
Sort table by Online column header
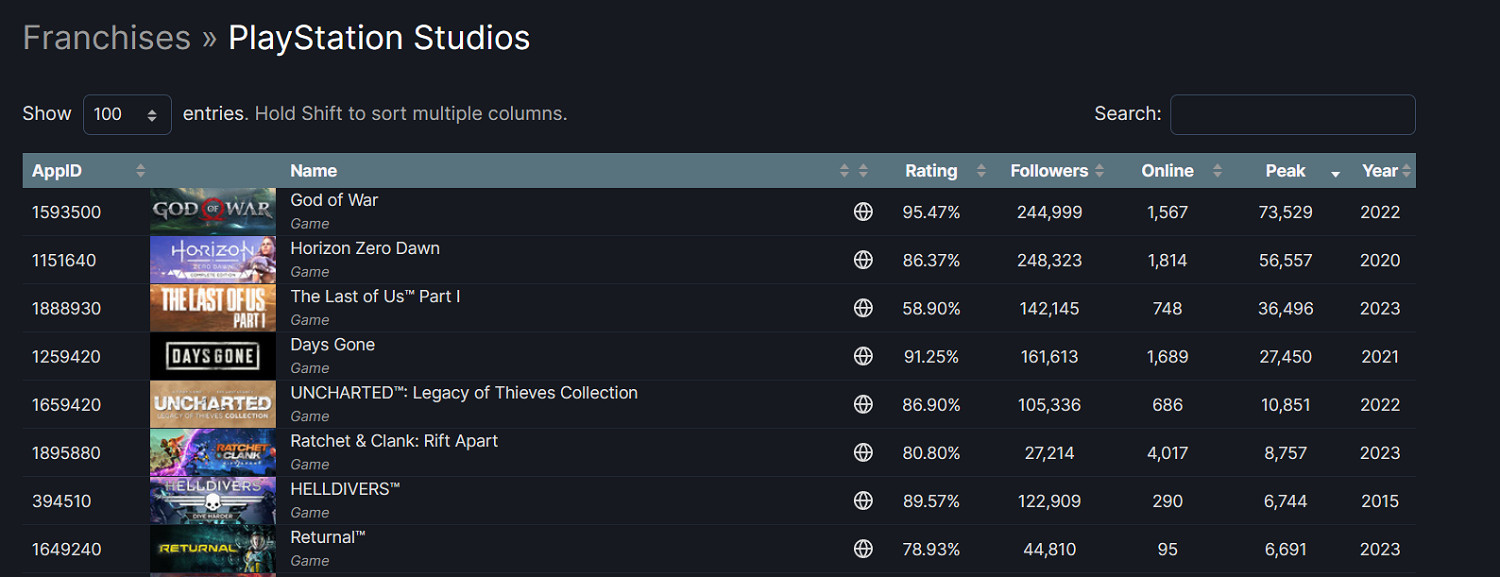pos(1167,171)
